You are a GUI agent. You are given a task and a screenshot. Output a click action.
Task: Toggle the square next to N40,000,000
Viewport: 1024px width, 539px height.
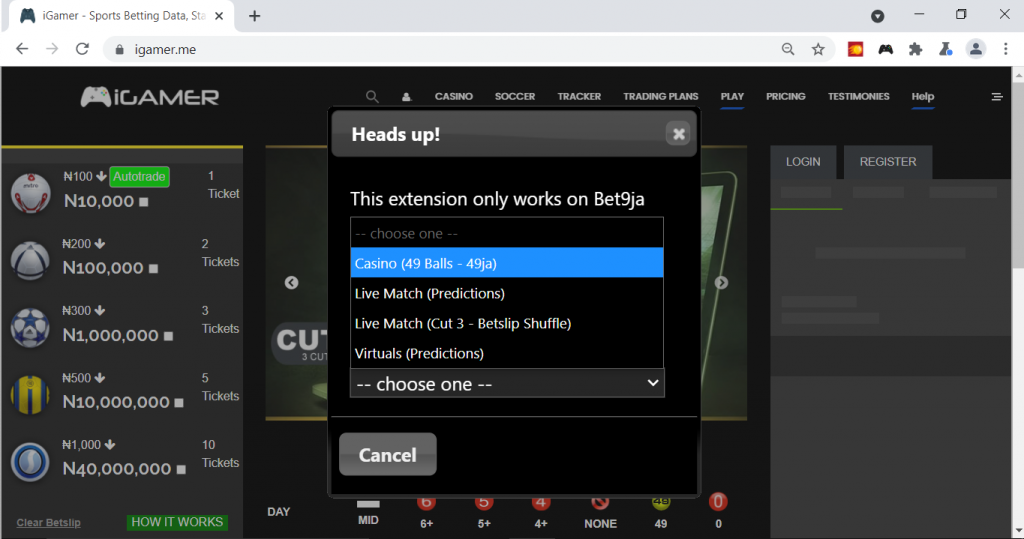click(x=182, y=469)
